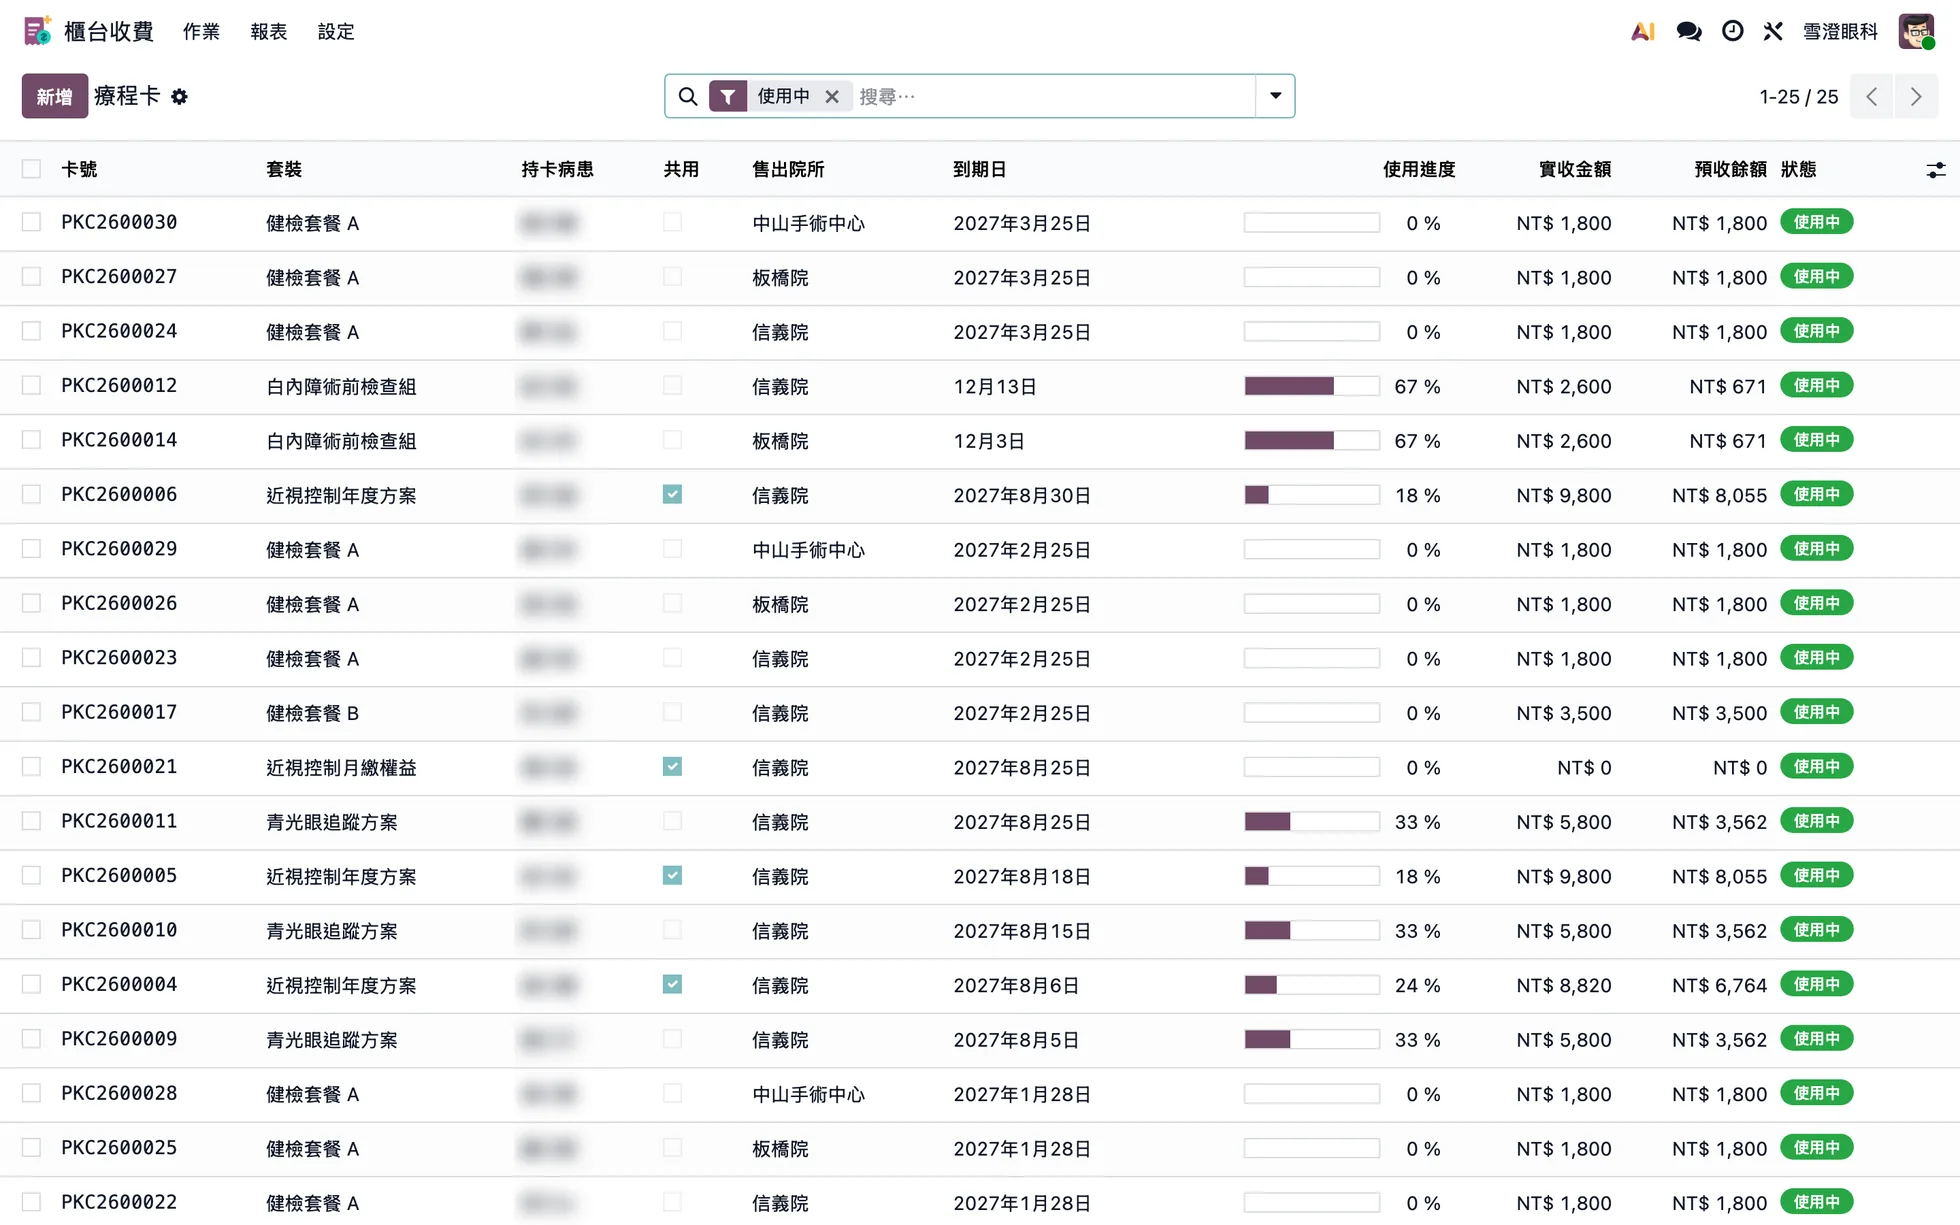Select row checkbox for PKC2600012
This screenshot has width=1960, height=1225.
pos(32,385)
